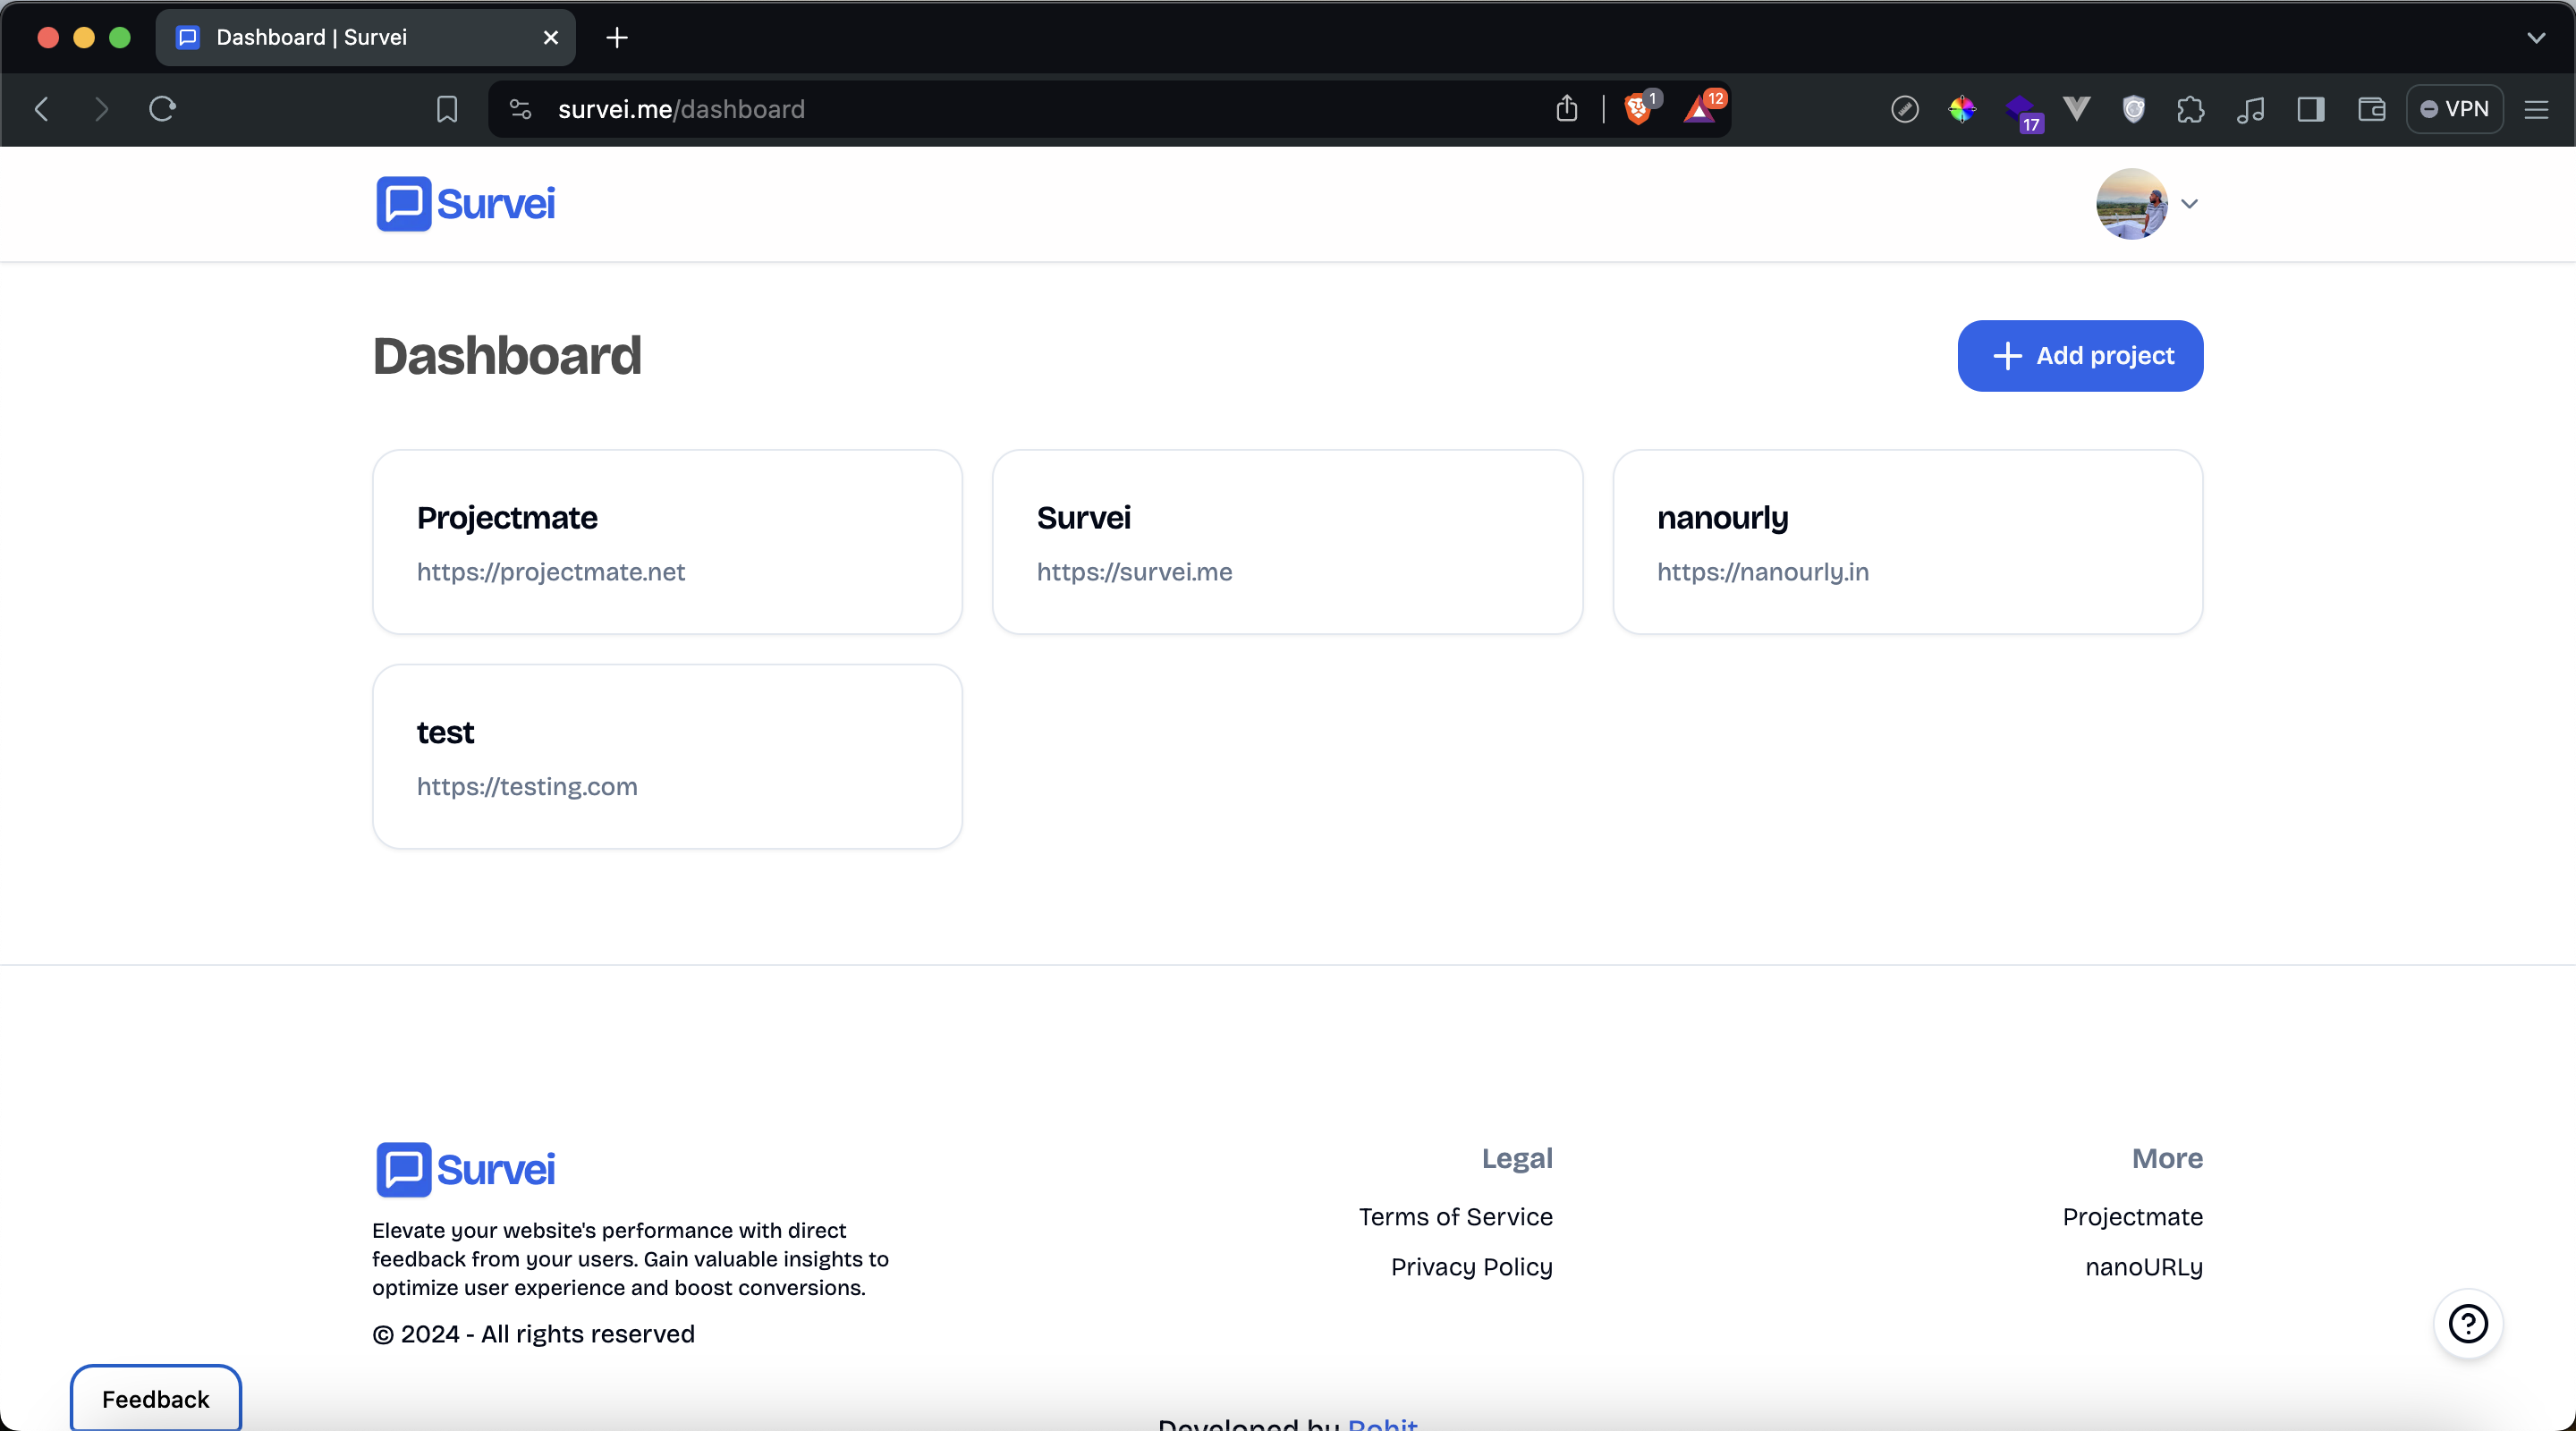Click the Survei logo in footer
Viewport: 2576px width, 1431px height.
point(465,1170)
